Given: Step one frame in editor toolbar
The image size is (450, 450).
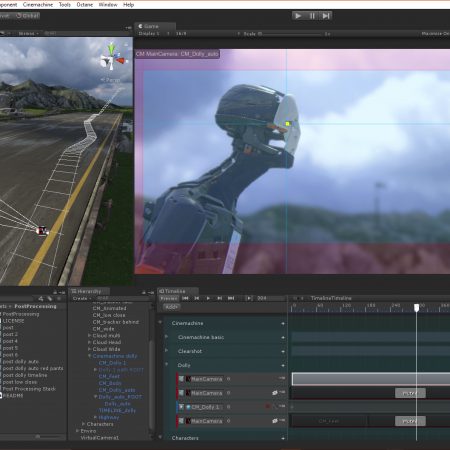Looking at the screenshot, I should point(326,16).
